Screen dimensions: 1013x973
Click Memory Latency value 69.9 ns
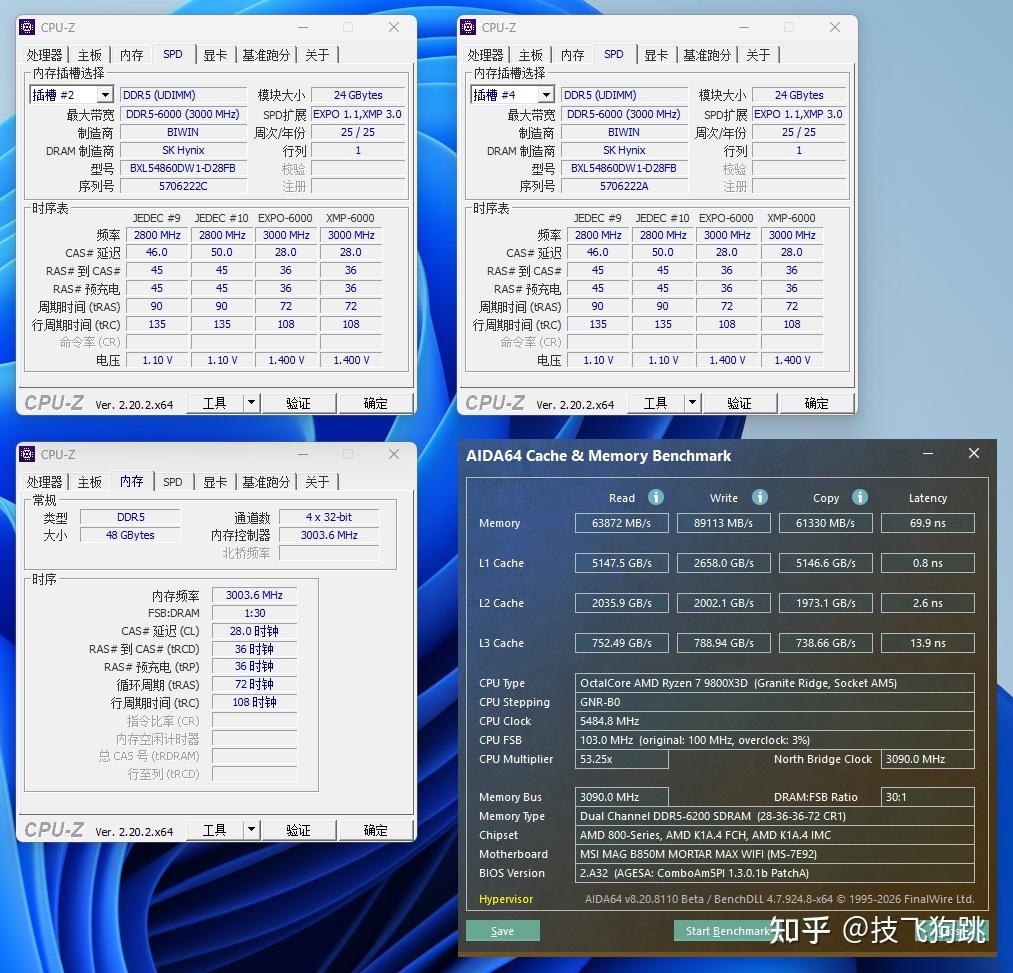pos(928,523)
